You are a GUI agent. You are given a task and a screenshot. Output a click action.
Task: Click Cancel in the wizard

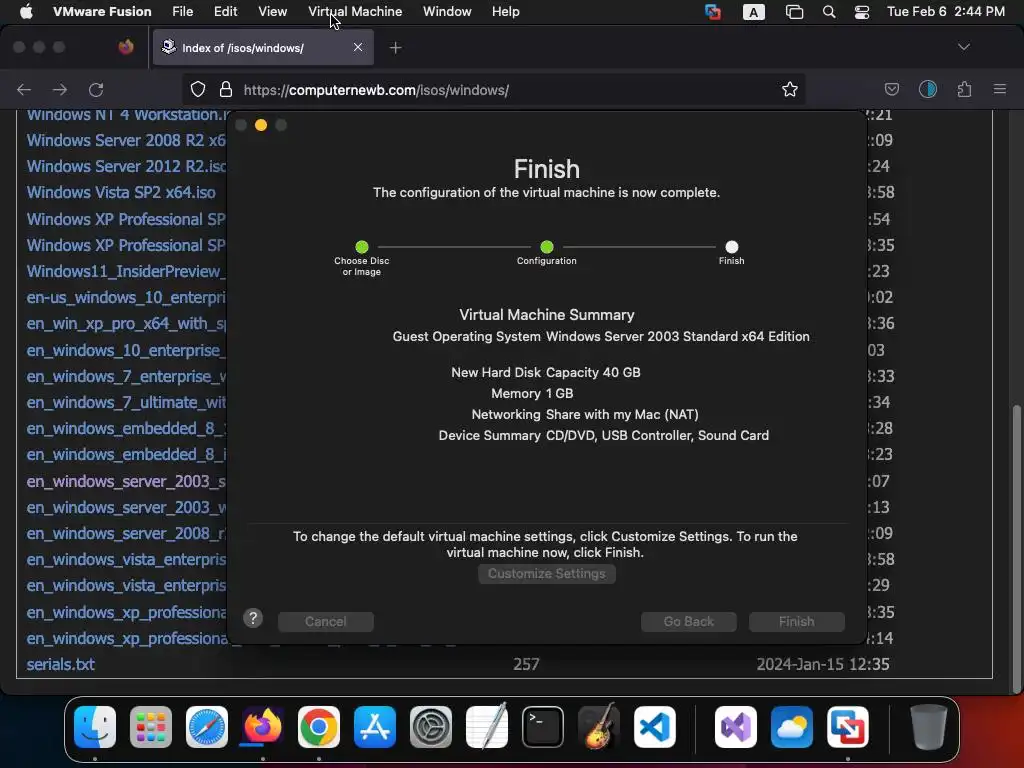click(x=326, y=622)
